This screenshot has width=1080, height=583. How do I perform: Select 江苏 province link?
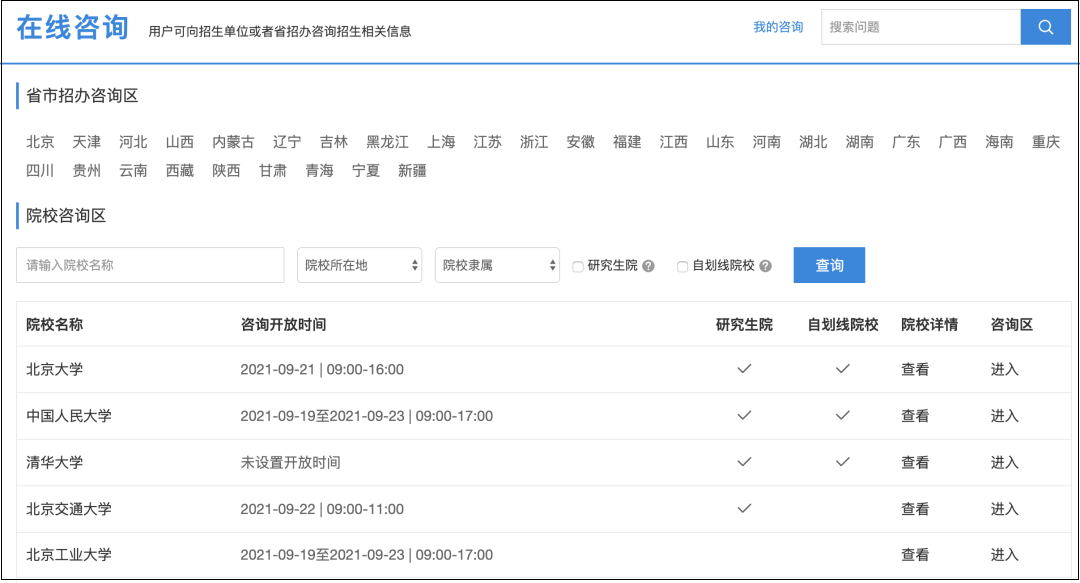pyautogui.click(x=488, y=142)
